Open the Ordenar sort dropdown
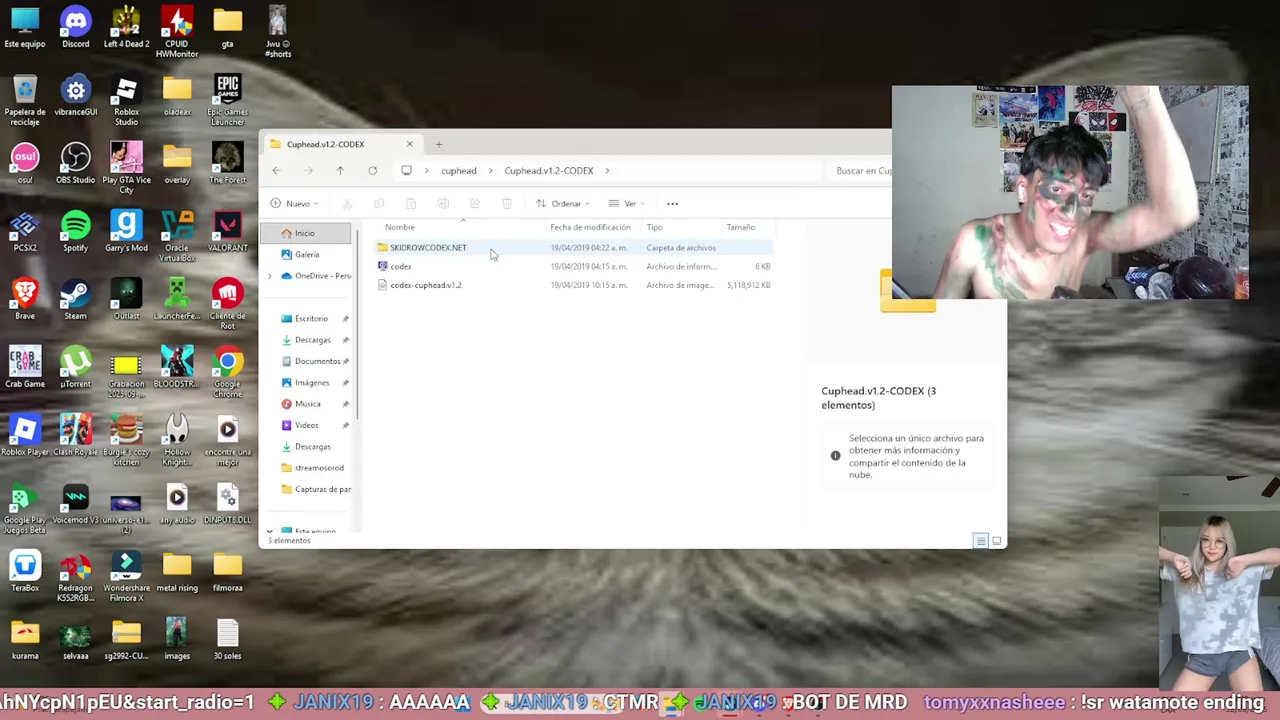The height and width of the screenshot is (720, 1280). [563, 204]
